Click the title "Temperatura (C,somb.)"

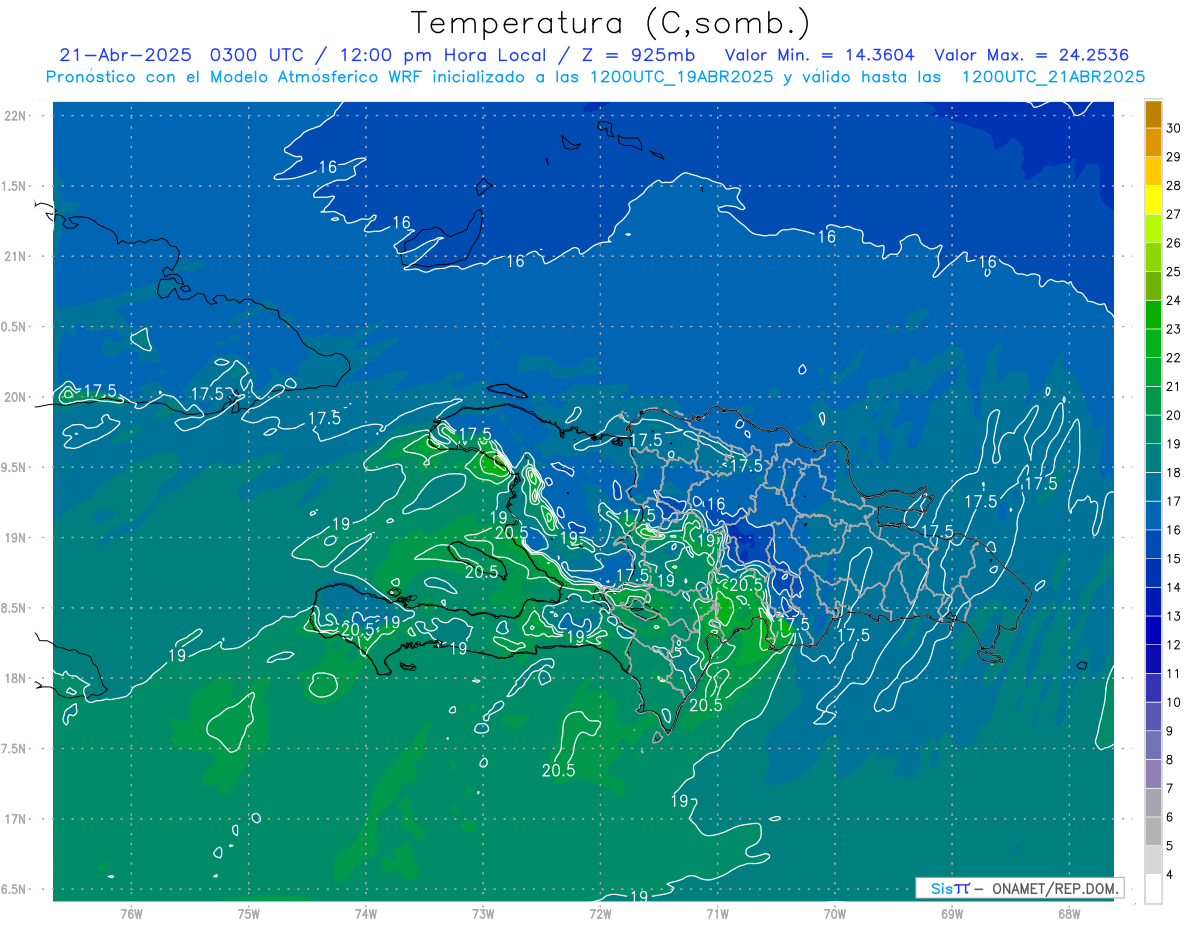point(610,23)
